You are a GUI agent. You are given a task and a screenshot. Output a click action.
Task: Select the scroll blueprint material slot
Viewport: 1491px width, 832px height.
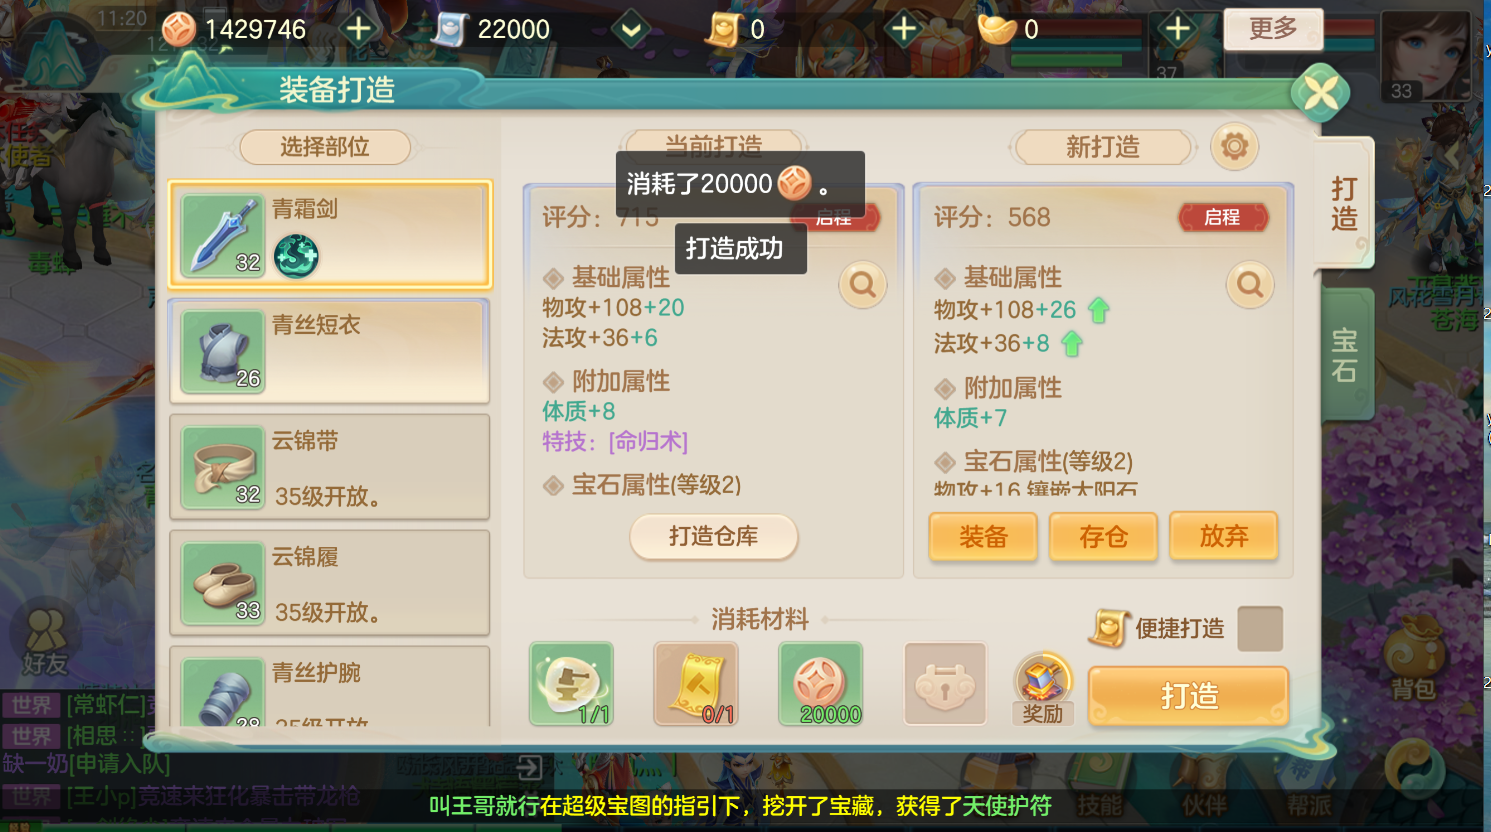696,684
